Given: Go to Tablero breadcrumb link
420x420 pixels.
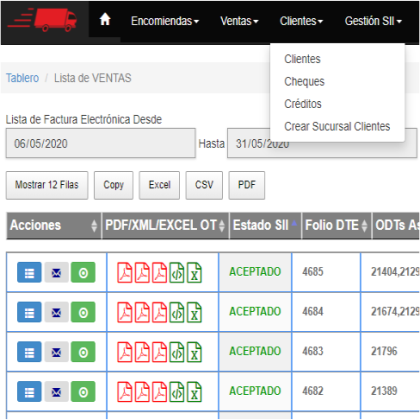Looking at the screenshot, I should [22, 78].
